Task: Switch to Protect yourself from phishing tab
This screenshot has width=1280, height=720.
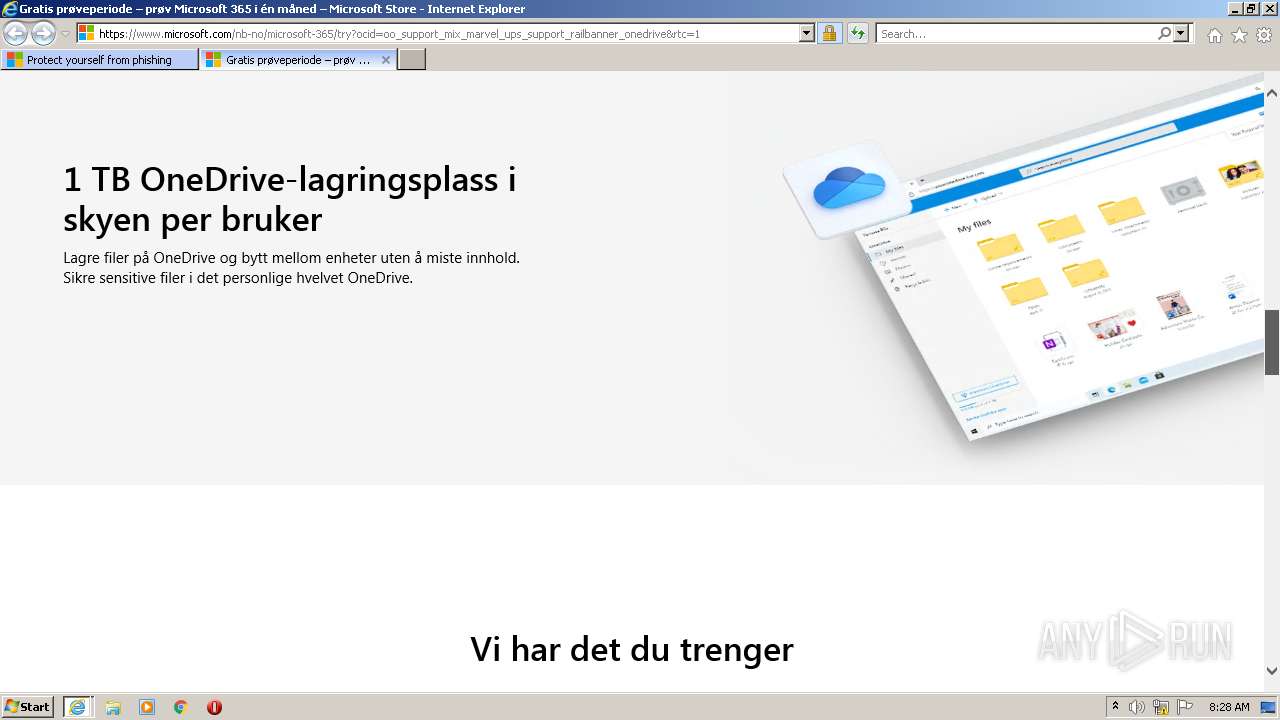Action: pos(100,60)
